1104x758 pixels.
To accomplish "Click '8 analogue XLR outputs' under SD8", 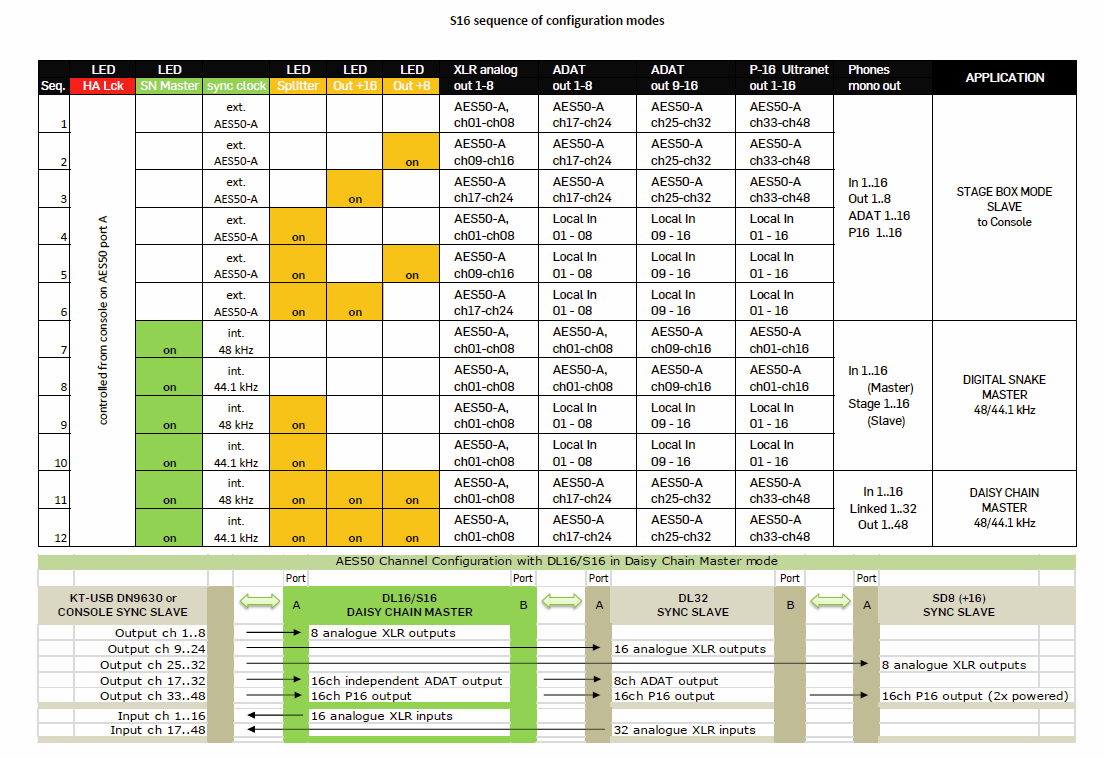I will coord(954,665).
